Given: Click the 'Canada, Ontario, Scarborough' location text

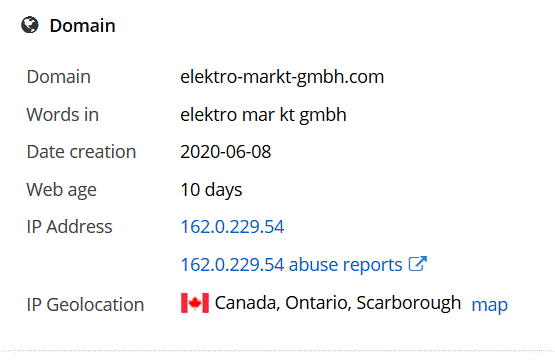Looking at the screenshot, I should (338, 303).
